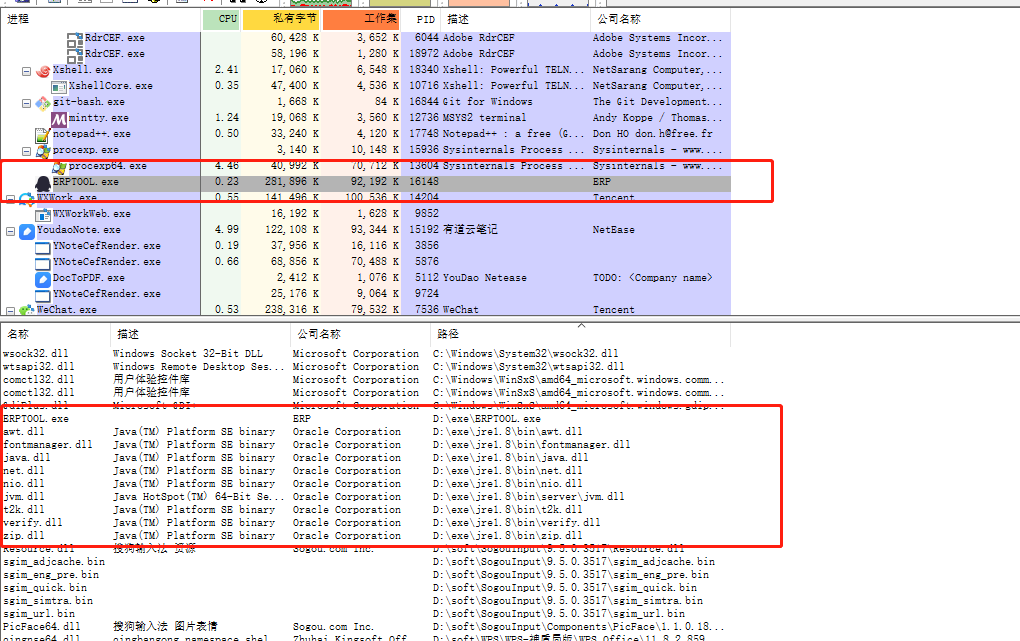This screenshot has height=641, width=1020.
Task: Select the notepad++.exe process row
Action: pos(366,134)
